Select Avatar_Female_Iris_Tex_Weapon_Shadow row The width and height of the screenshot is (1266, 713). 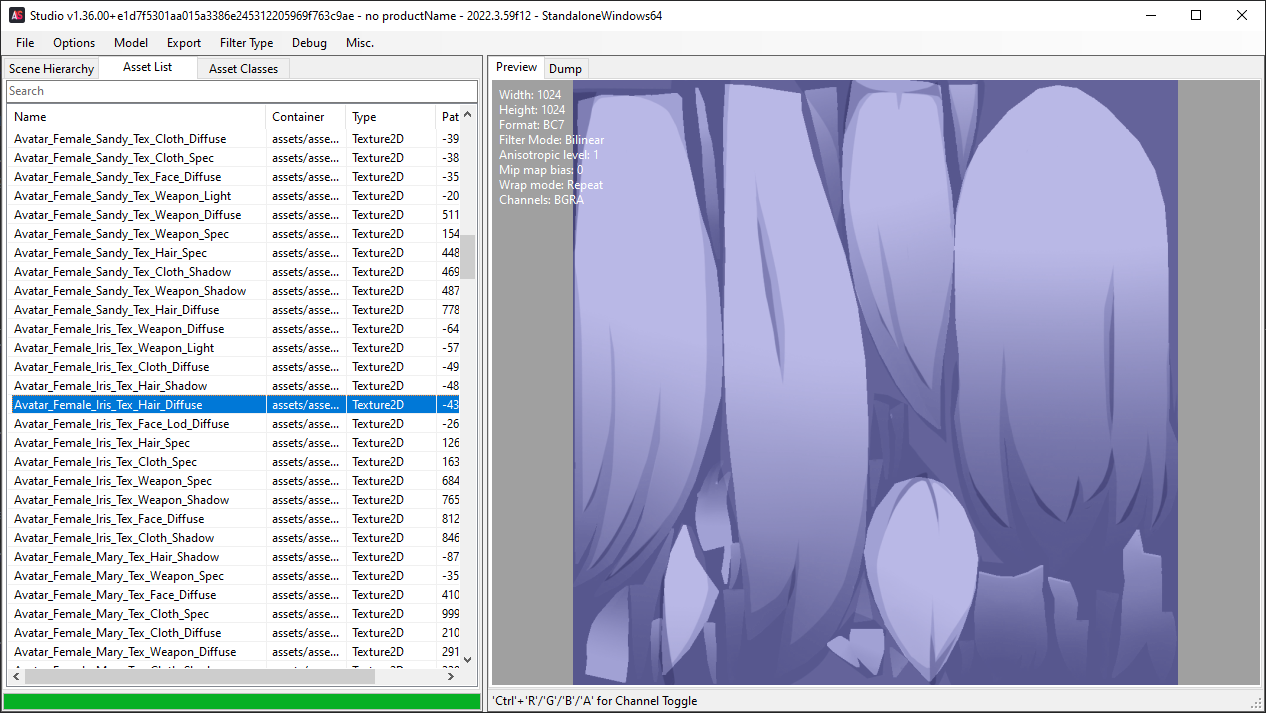pyautogui.click(x=234, y=500)
